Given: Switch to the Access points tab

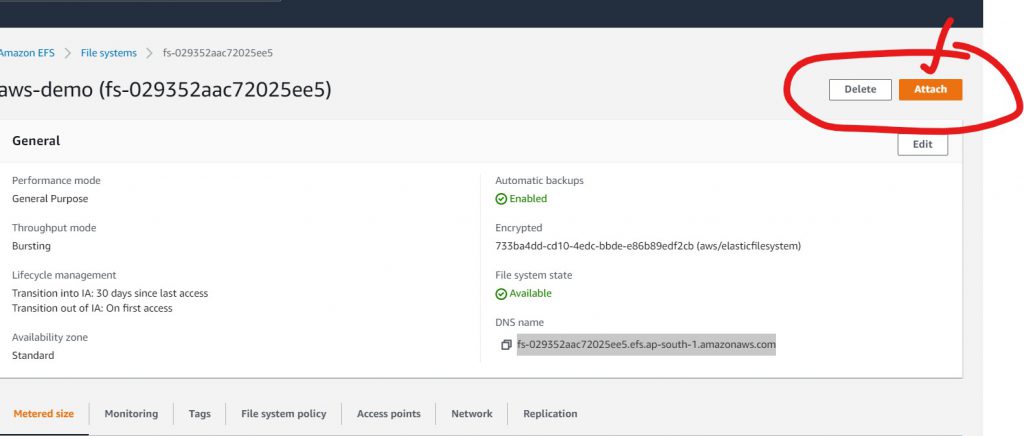Looking at the screenshot, I should pos(388,414).
